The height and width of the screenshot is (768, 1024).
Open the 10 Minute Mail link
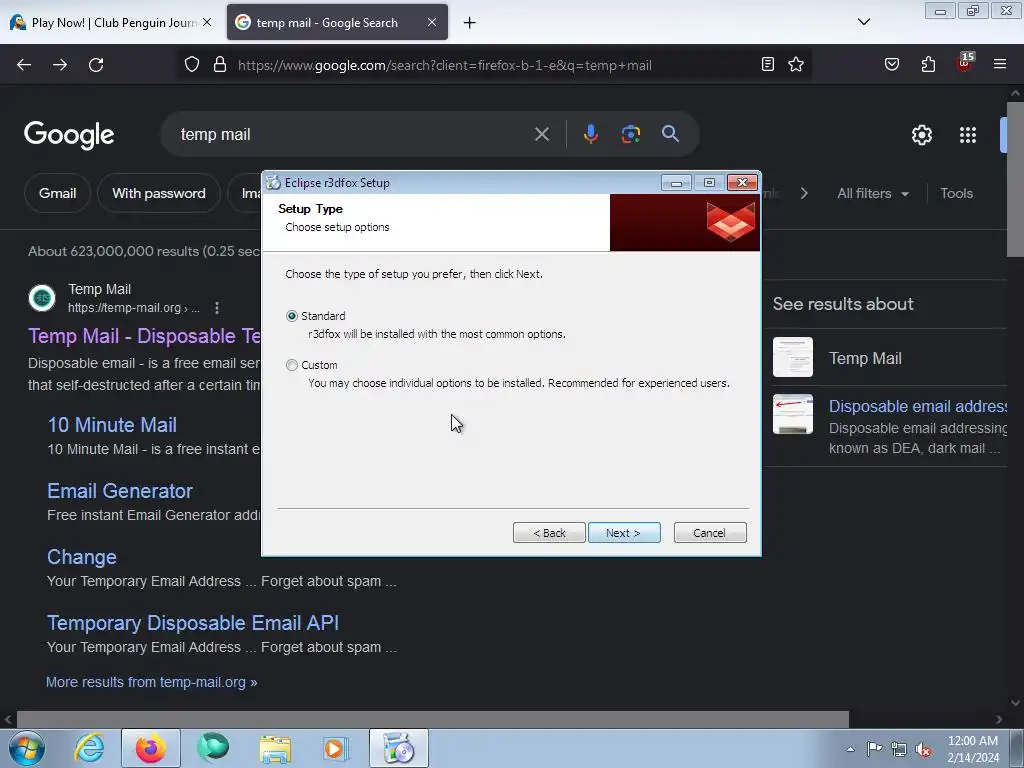coord(112,425)
